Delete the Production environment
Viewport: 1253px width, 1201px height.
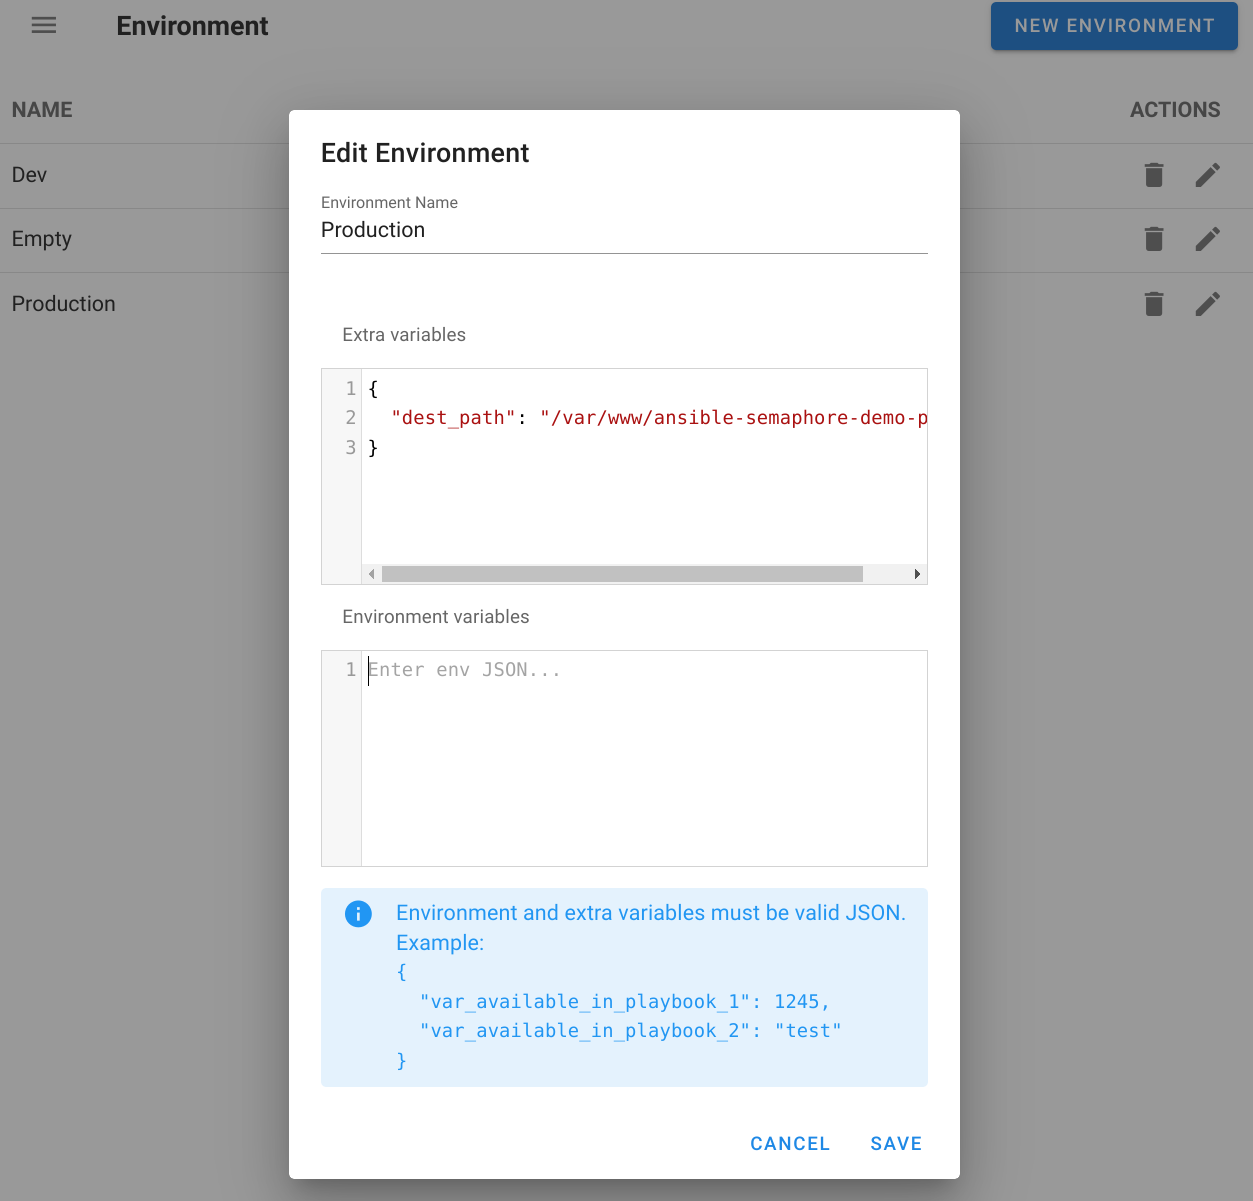(1154, 304)
